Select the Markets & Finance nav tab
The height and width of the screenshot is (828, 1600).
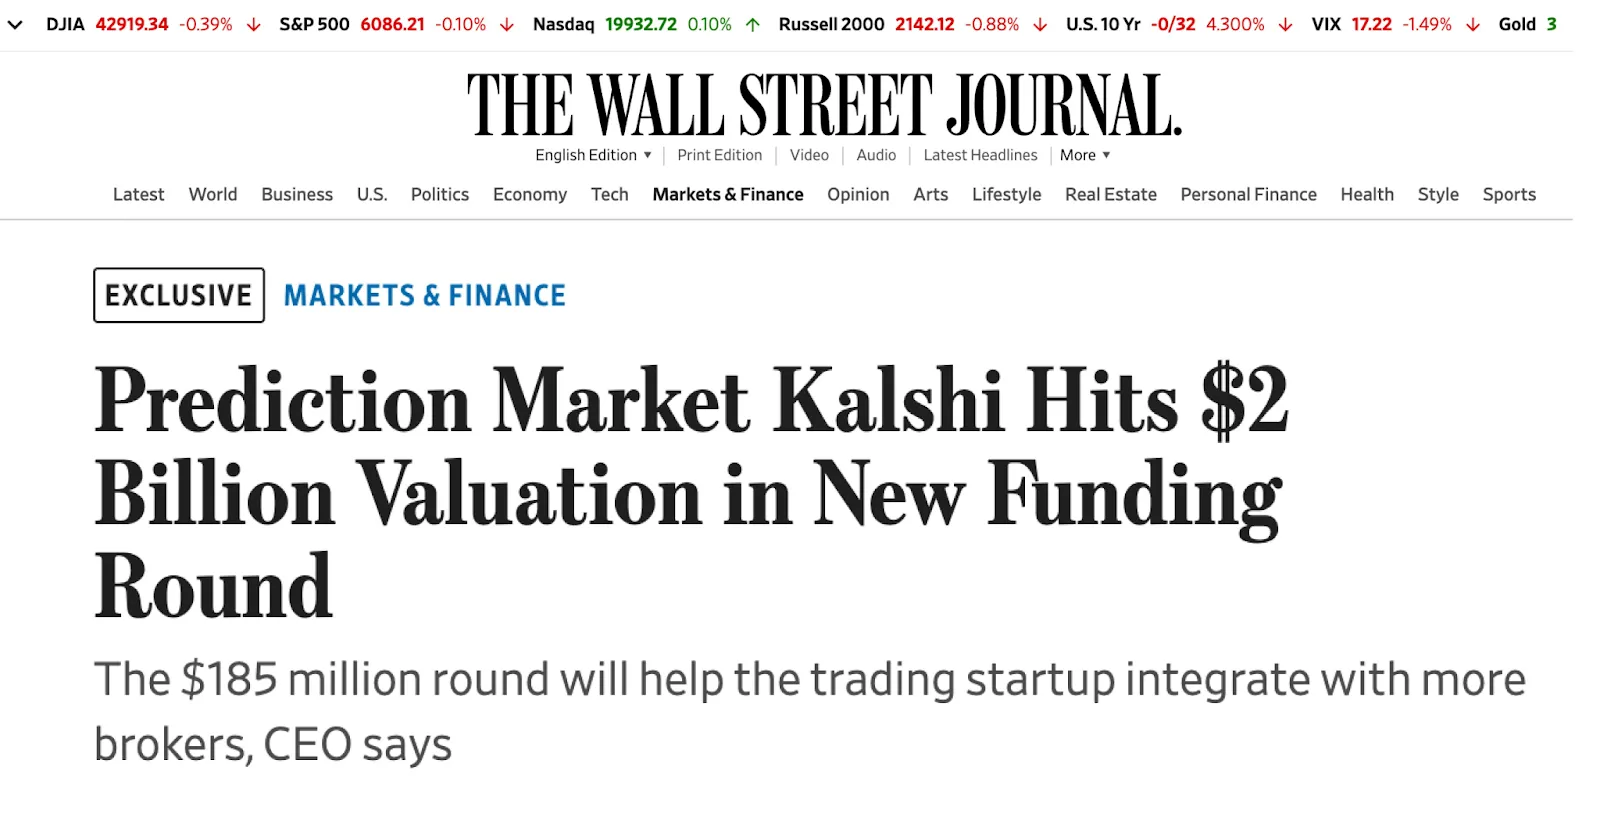tap(728, 194)
